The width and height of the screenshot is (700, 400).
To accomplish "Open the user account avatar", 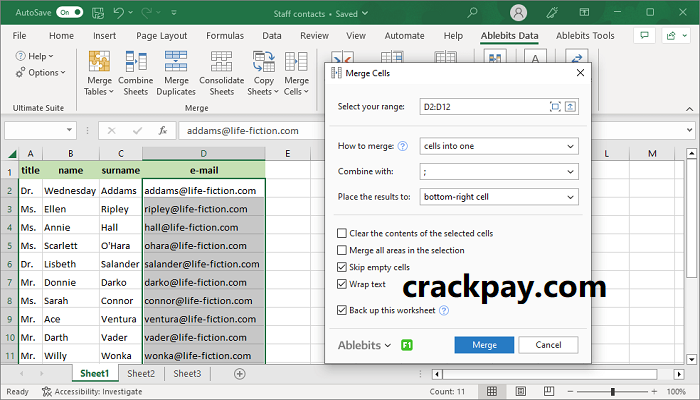I will coord(518,13).
